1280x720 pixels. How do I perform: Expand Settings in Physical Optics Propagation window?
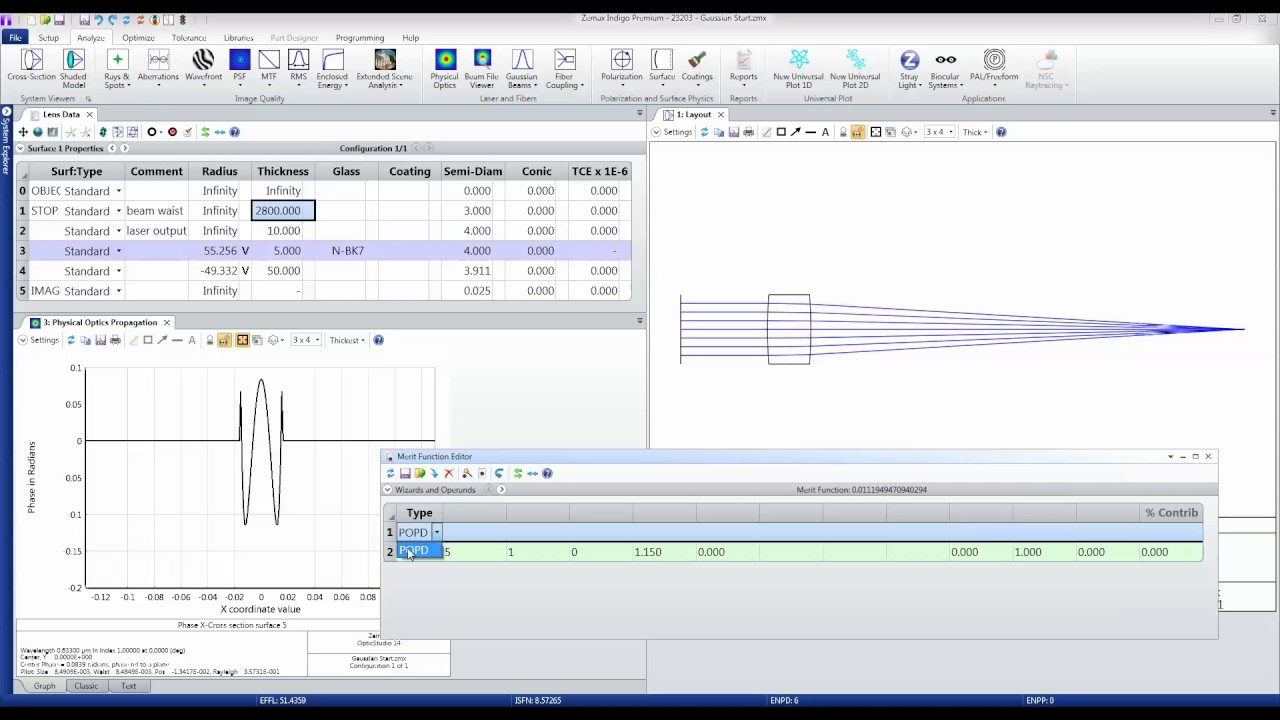coord(38,340)
